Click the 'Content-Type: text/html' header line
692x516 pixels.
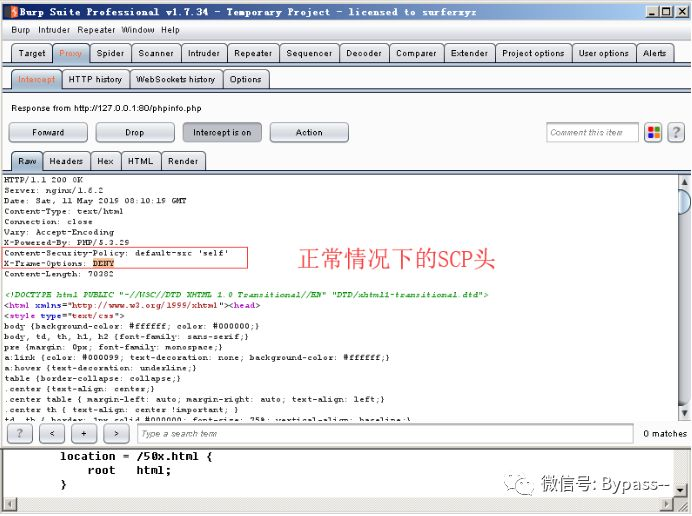[64, 211]
